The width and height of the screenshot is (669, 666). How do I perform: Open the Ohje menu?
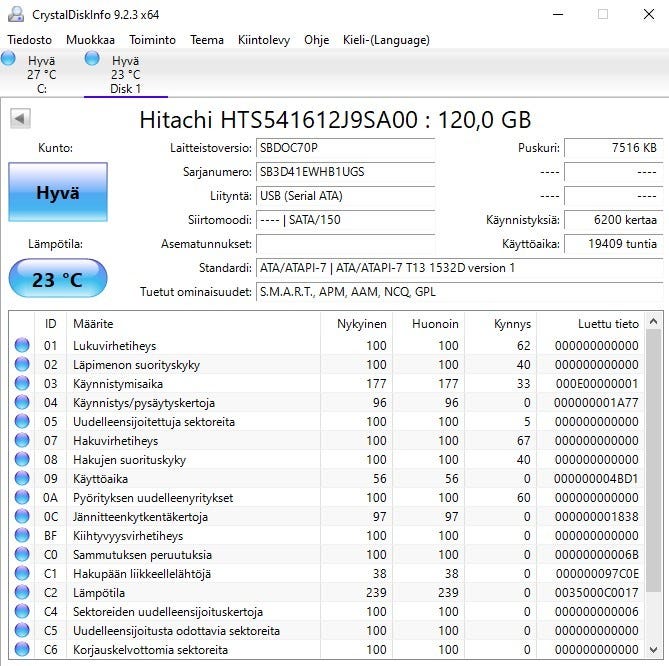(316, 40)
